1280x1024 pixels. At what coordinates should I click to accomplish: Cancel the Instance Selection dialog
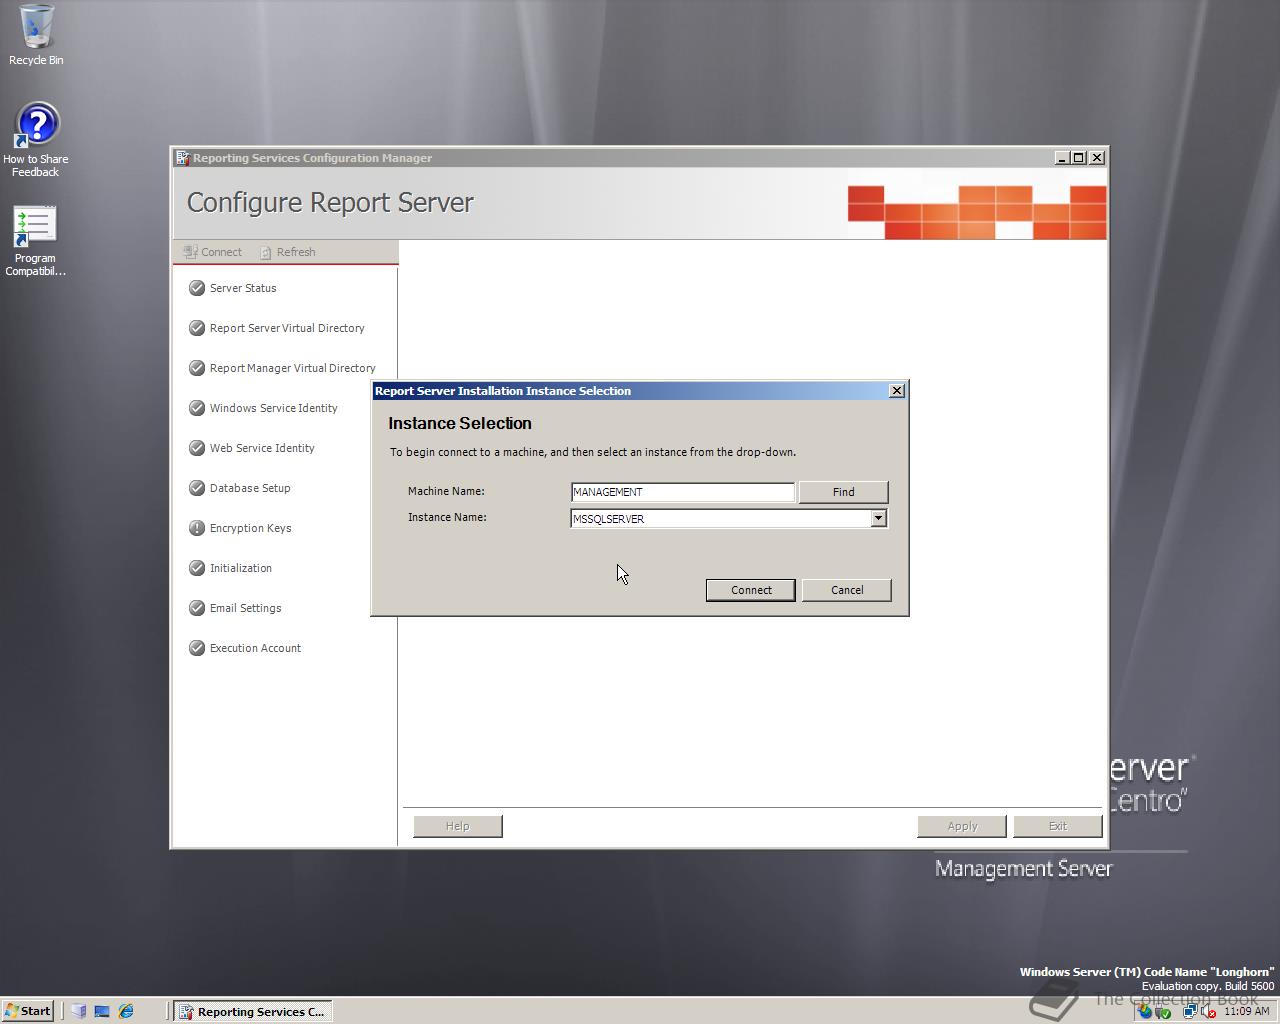pyautogui.click(x=847, y=590)
